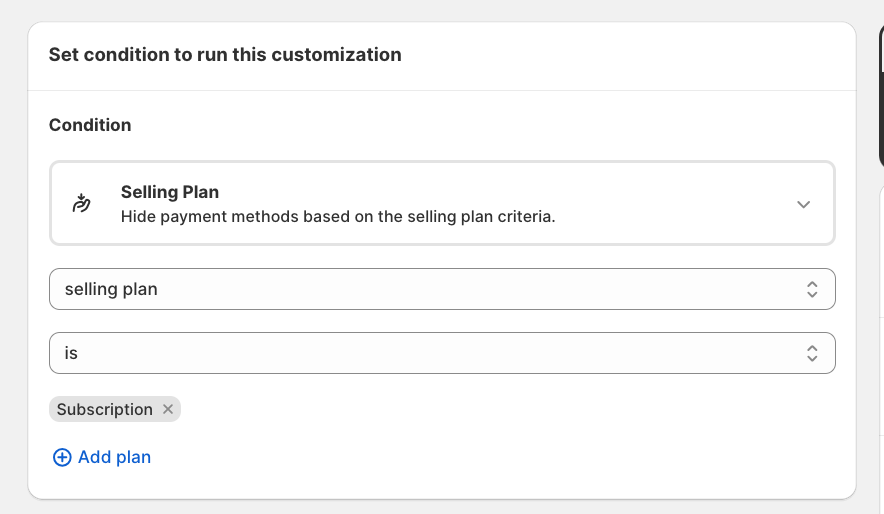Click the up-down arrows in "selling plan" selector
This screenshot has height=514, width=884.
coord(812,289)
